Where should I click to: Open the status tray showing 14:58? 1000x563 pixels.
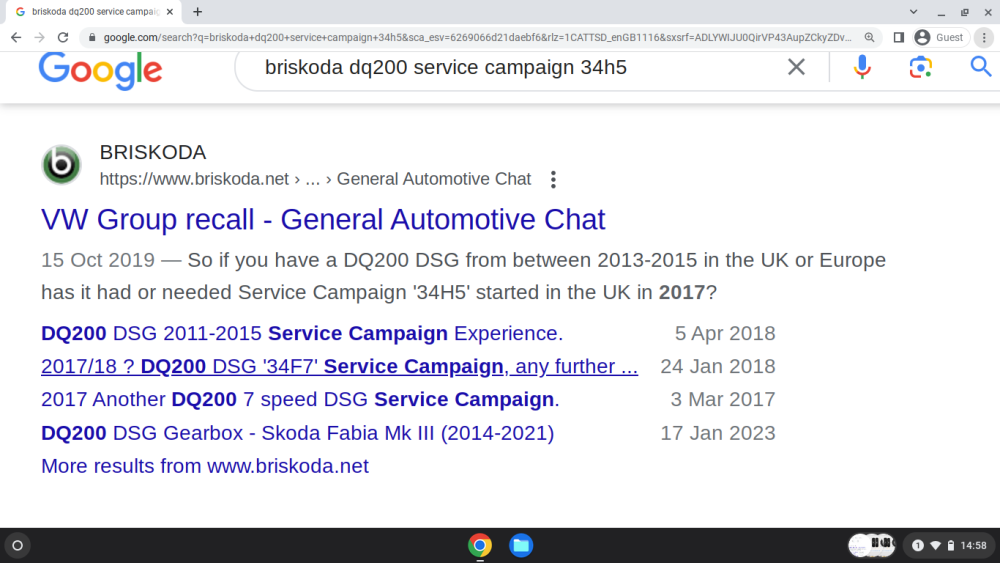[x=949, y=545]
